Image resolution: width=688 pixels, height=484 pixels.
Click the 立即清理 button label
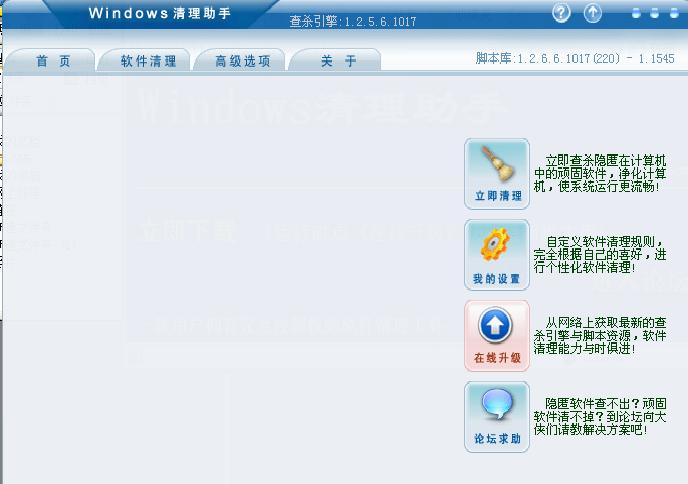(x=498, y=196)
